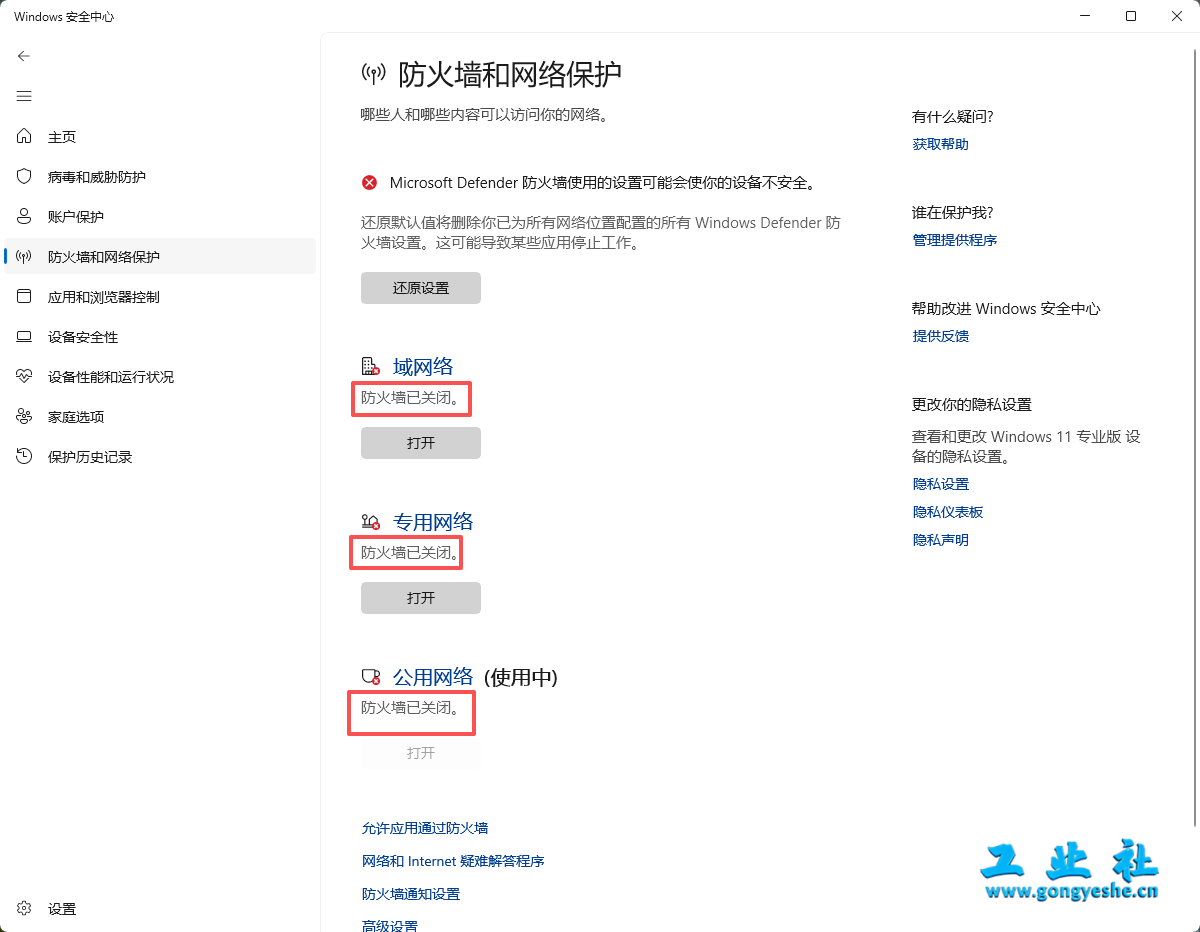The width and height of the screenshot is (1200, 932).
Task: Click the settings gear icon
Action: [25, 908]
